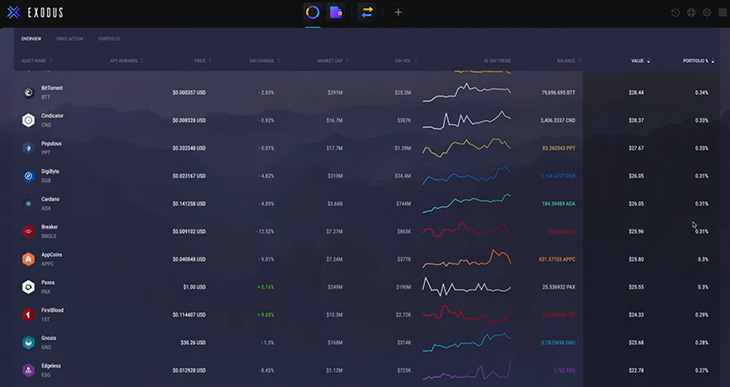Sort by 24H Change column

point(264,61)
